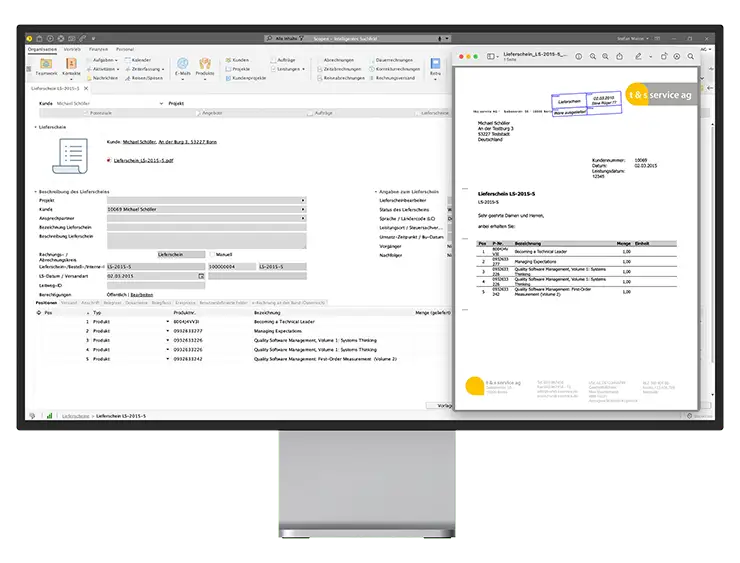The width and height of the screenshot is (740, 563).
Task: Click the calendar icon beside LS-Datum field
Action: (200, 275)
